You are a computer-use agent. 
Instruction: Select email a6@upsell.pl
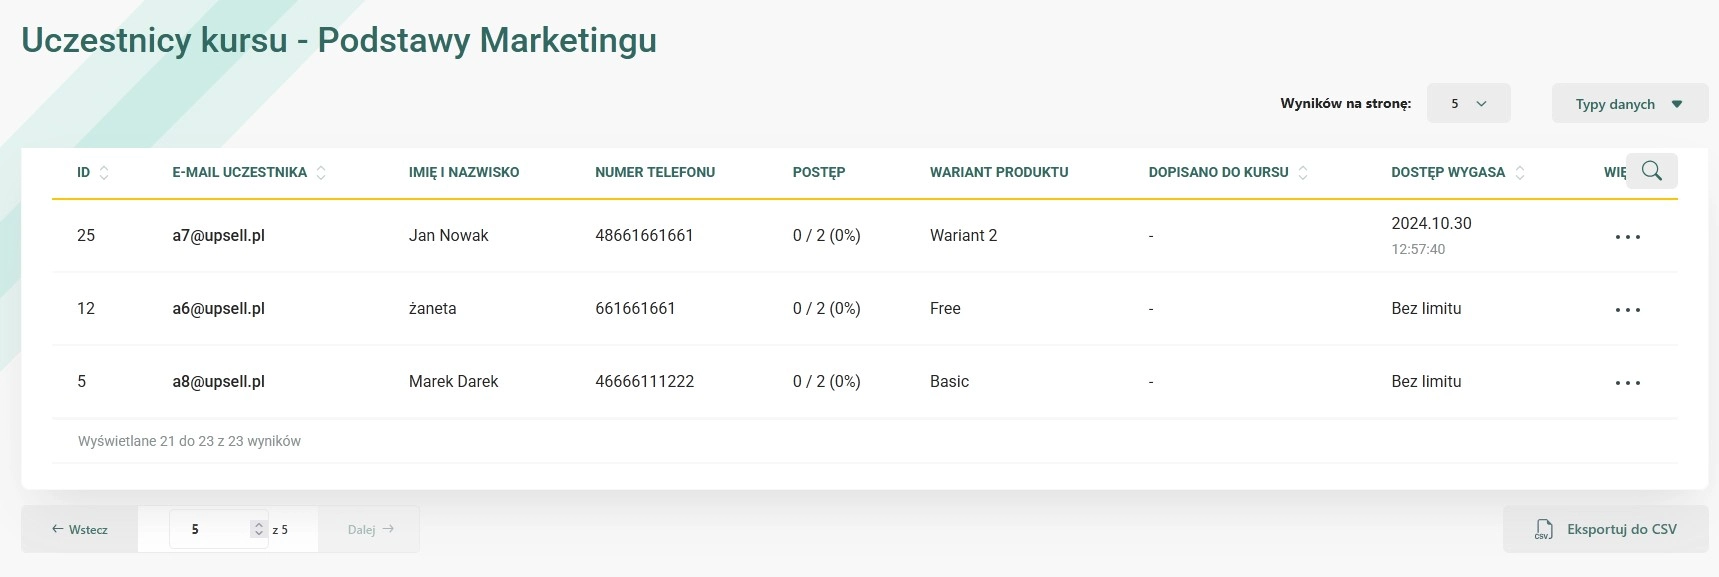(218, 308)
